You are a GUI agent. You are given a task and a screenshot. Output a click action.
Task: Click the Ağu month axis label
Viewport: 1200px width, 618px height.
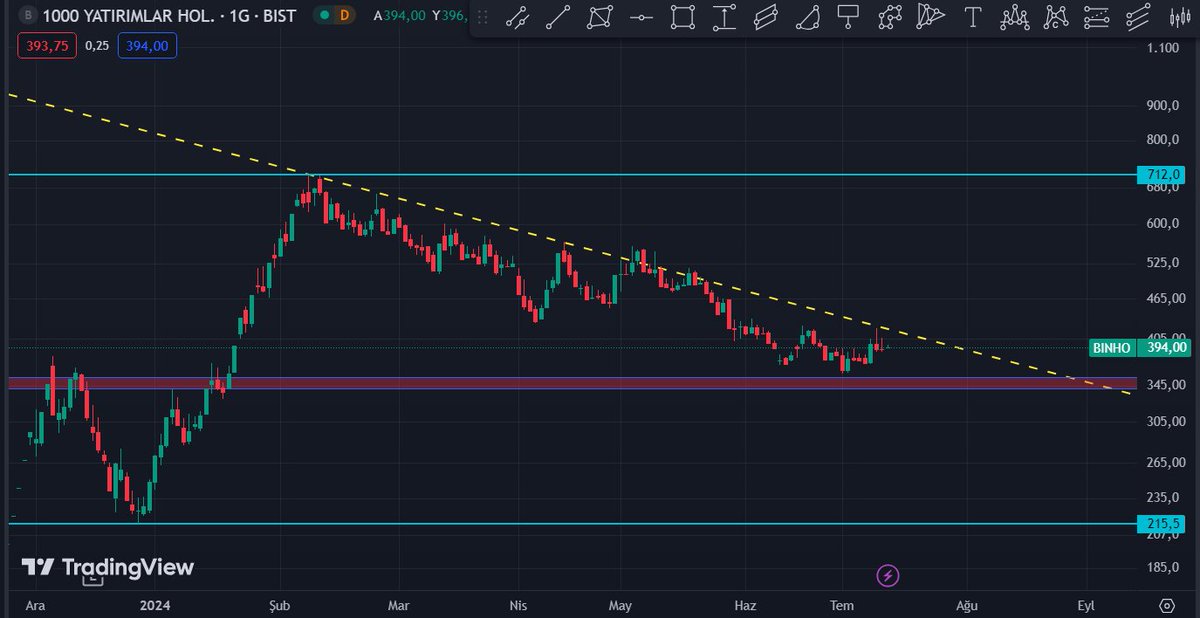(x=966, y=606)
